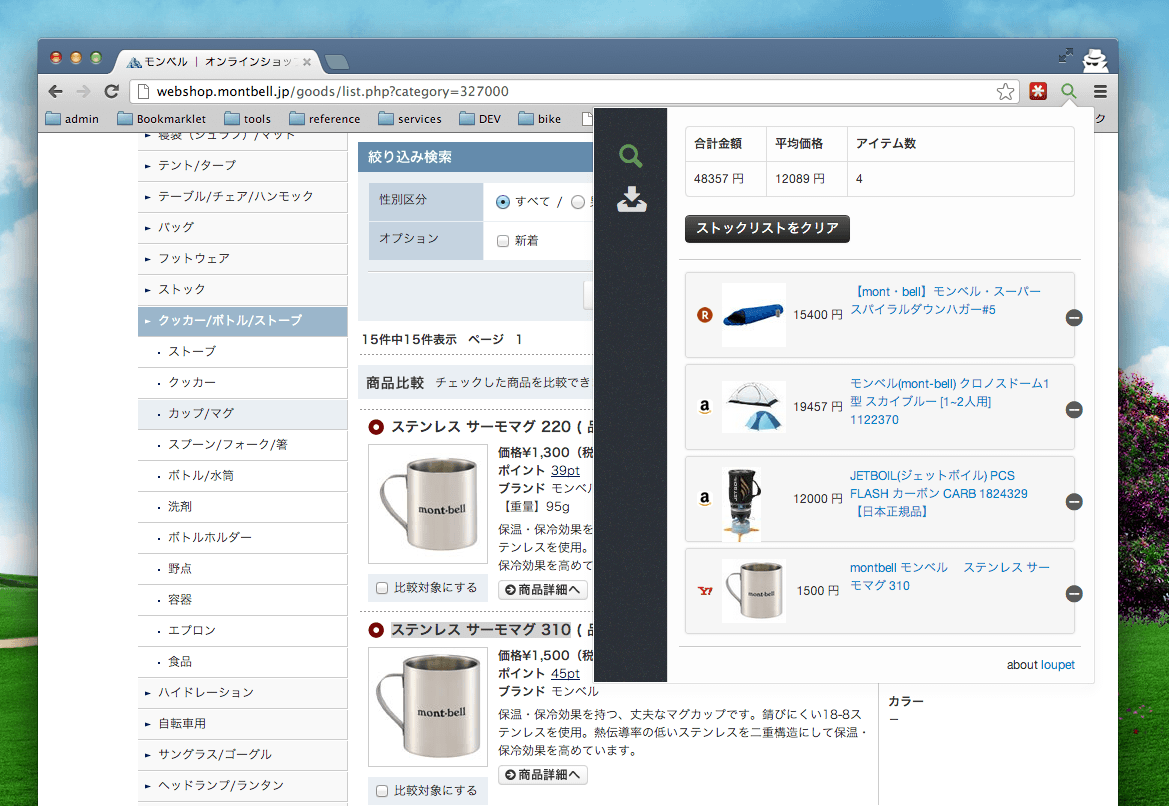Expand the フットウェア category
1169x806 pixels.
243,259
